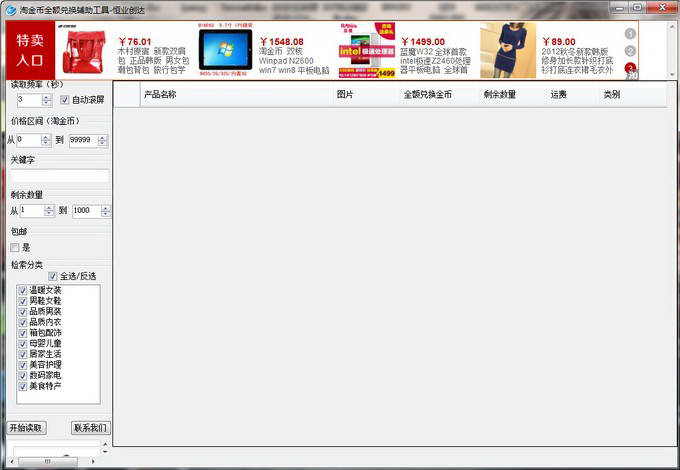Close the 淘金币 tool window
The width and height of the screenshot is (680, 470).
(x=662, y=8)
